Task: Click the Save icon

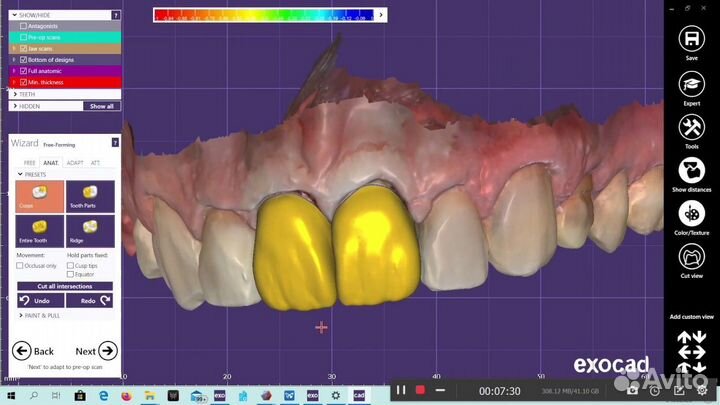Action: click(690, 39)
